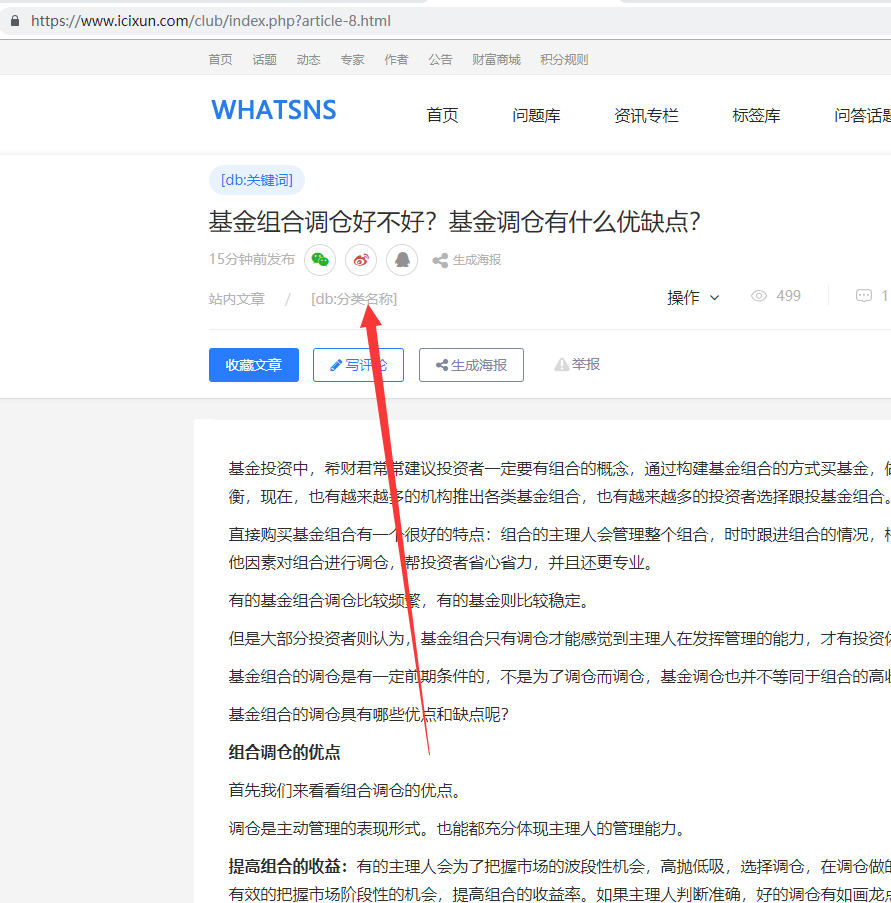This screenshot has width=891, height=903.
Task: Click the 写评论 button
Action: [358, 365]
